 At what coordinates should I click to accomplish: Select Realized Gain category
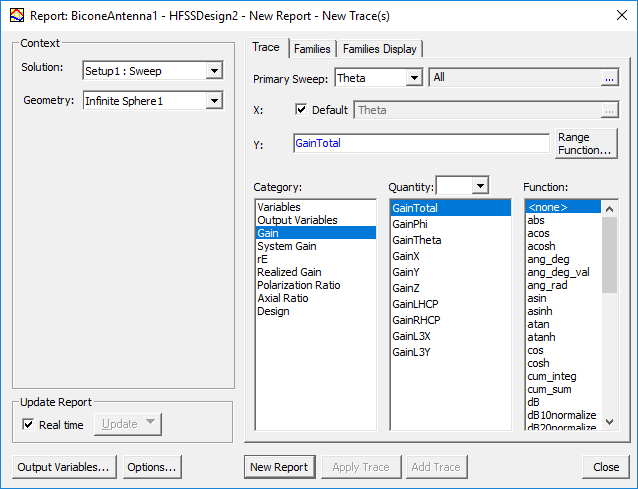pos(316,272)
